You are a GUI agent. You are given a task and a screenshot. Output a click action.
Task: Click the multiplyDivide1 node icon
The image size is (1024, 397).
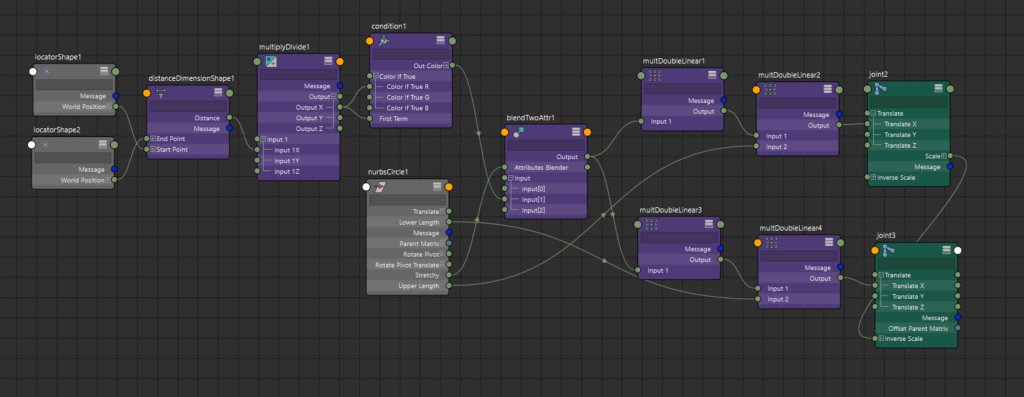tap(271, 61)
